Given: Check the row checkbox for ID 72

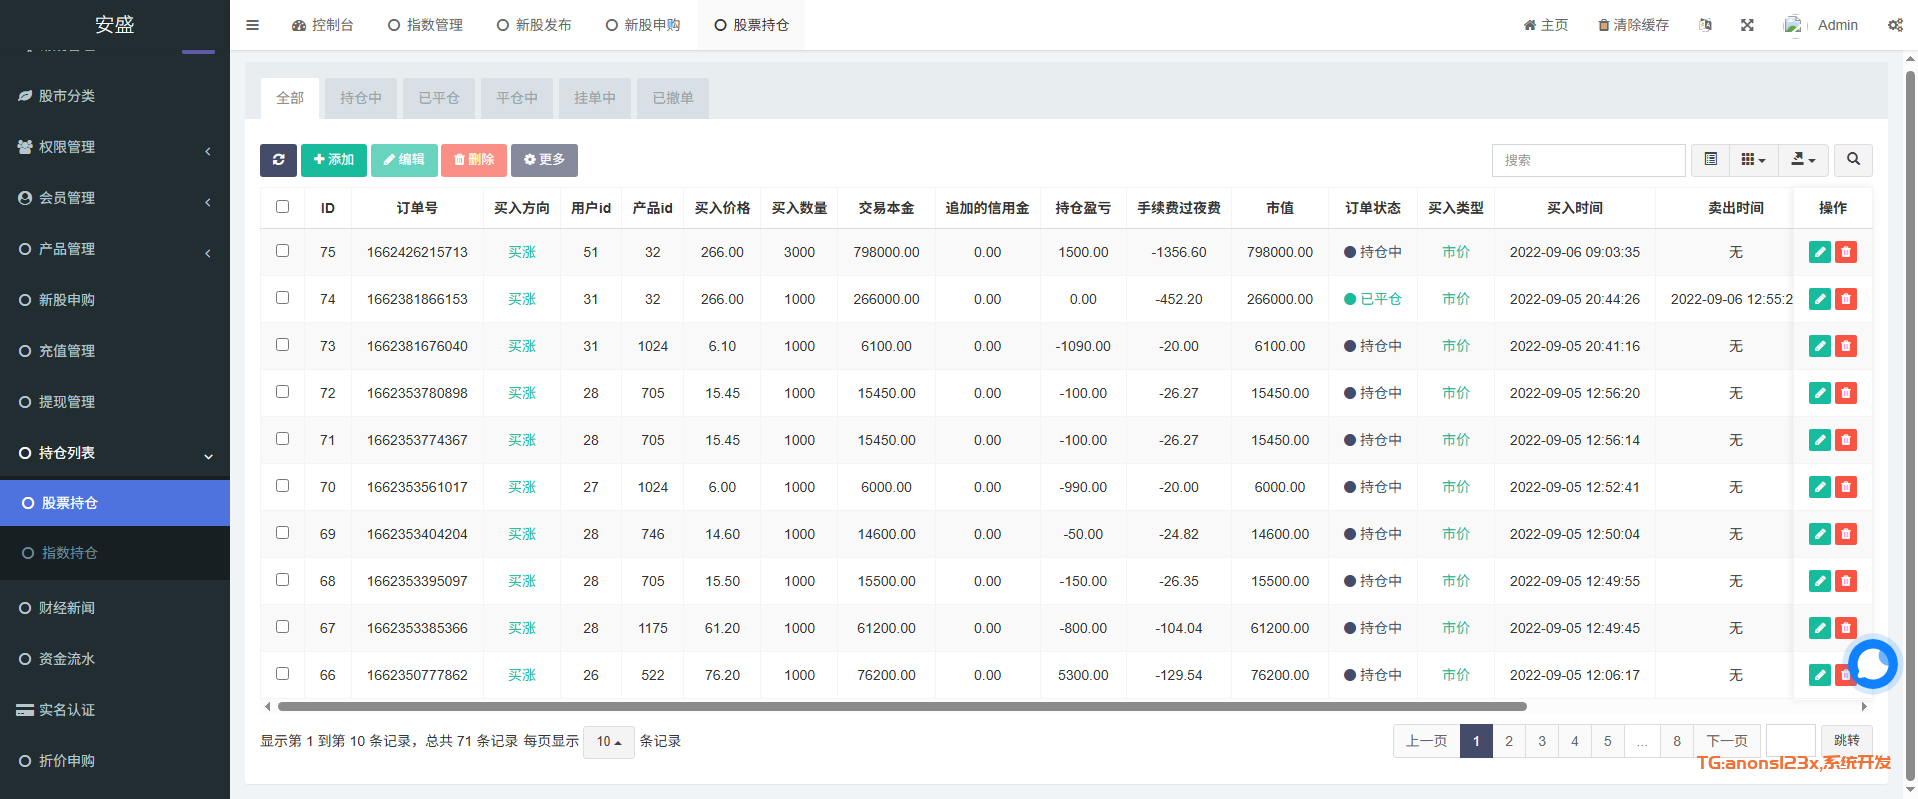Looking at the screenshot, I should pyautogui.click(x=282, y=392).
